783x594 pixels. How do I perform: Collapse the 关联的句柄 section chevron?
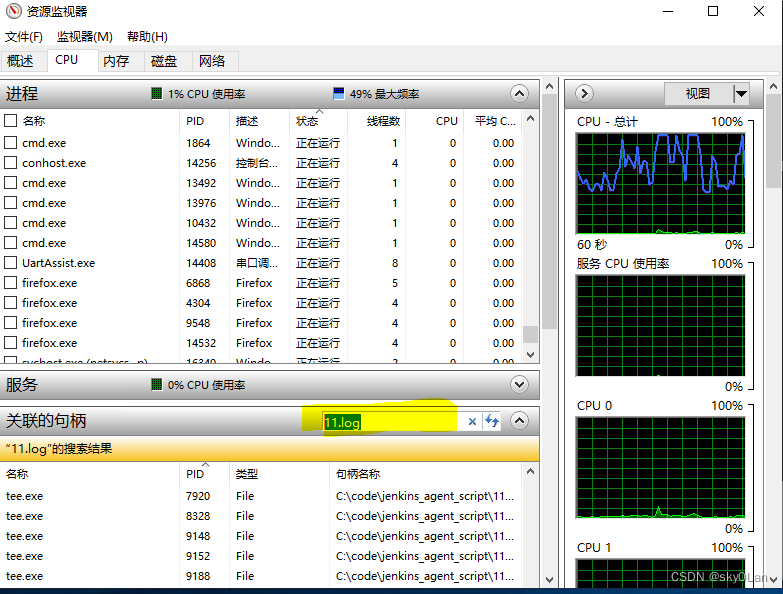click(x=519, y=421)
